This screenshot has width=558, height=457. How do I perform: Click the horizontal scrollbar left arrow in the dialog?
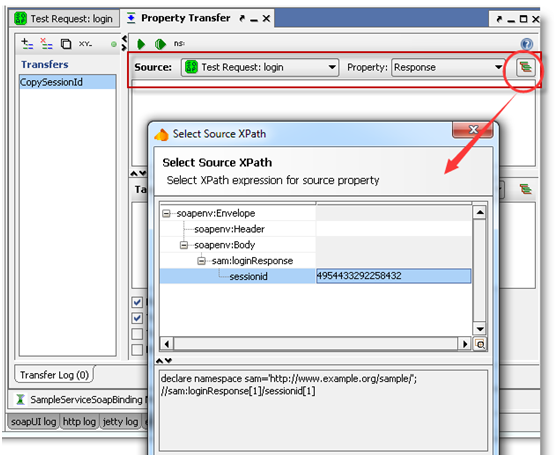(x=167, y=344)
